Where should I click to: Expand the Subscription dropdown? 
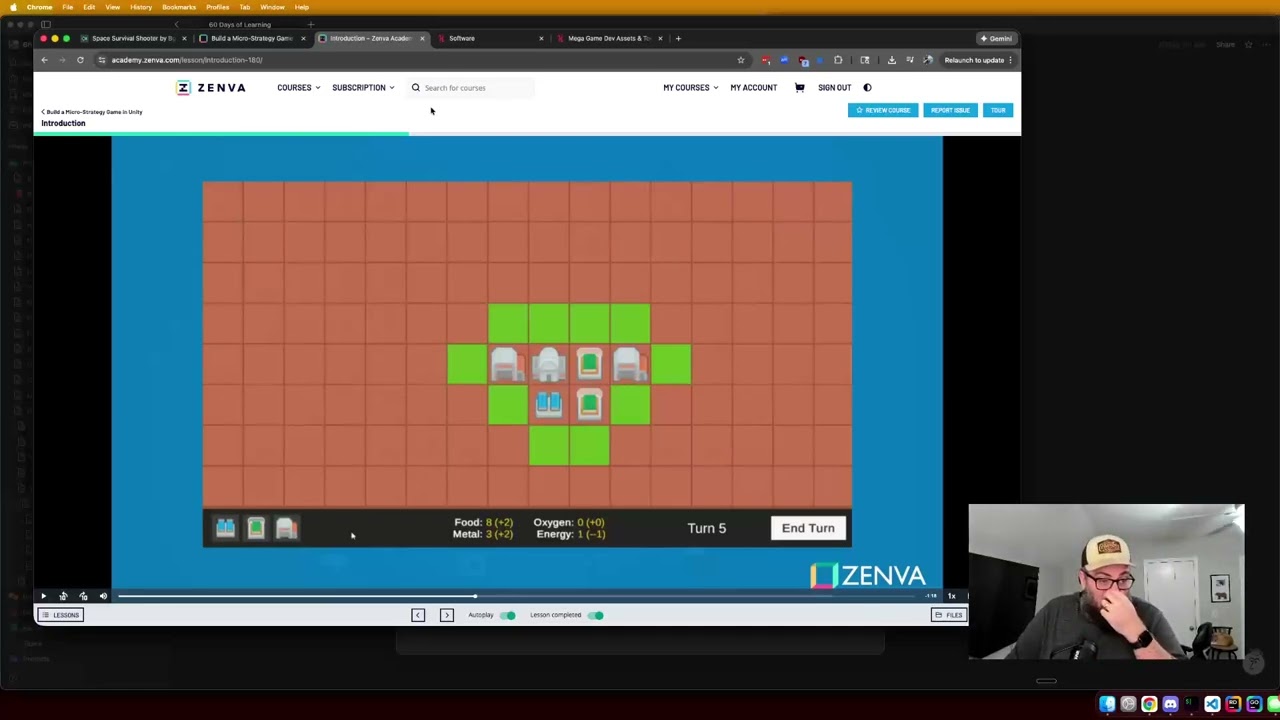click(363, 88)
